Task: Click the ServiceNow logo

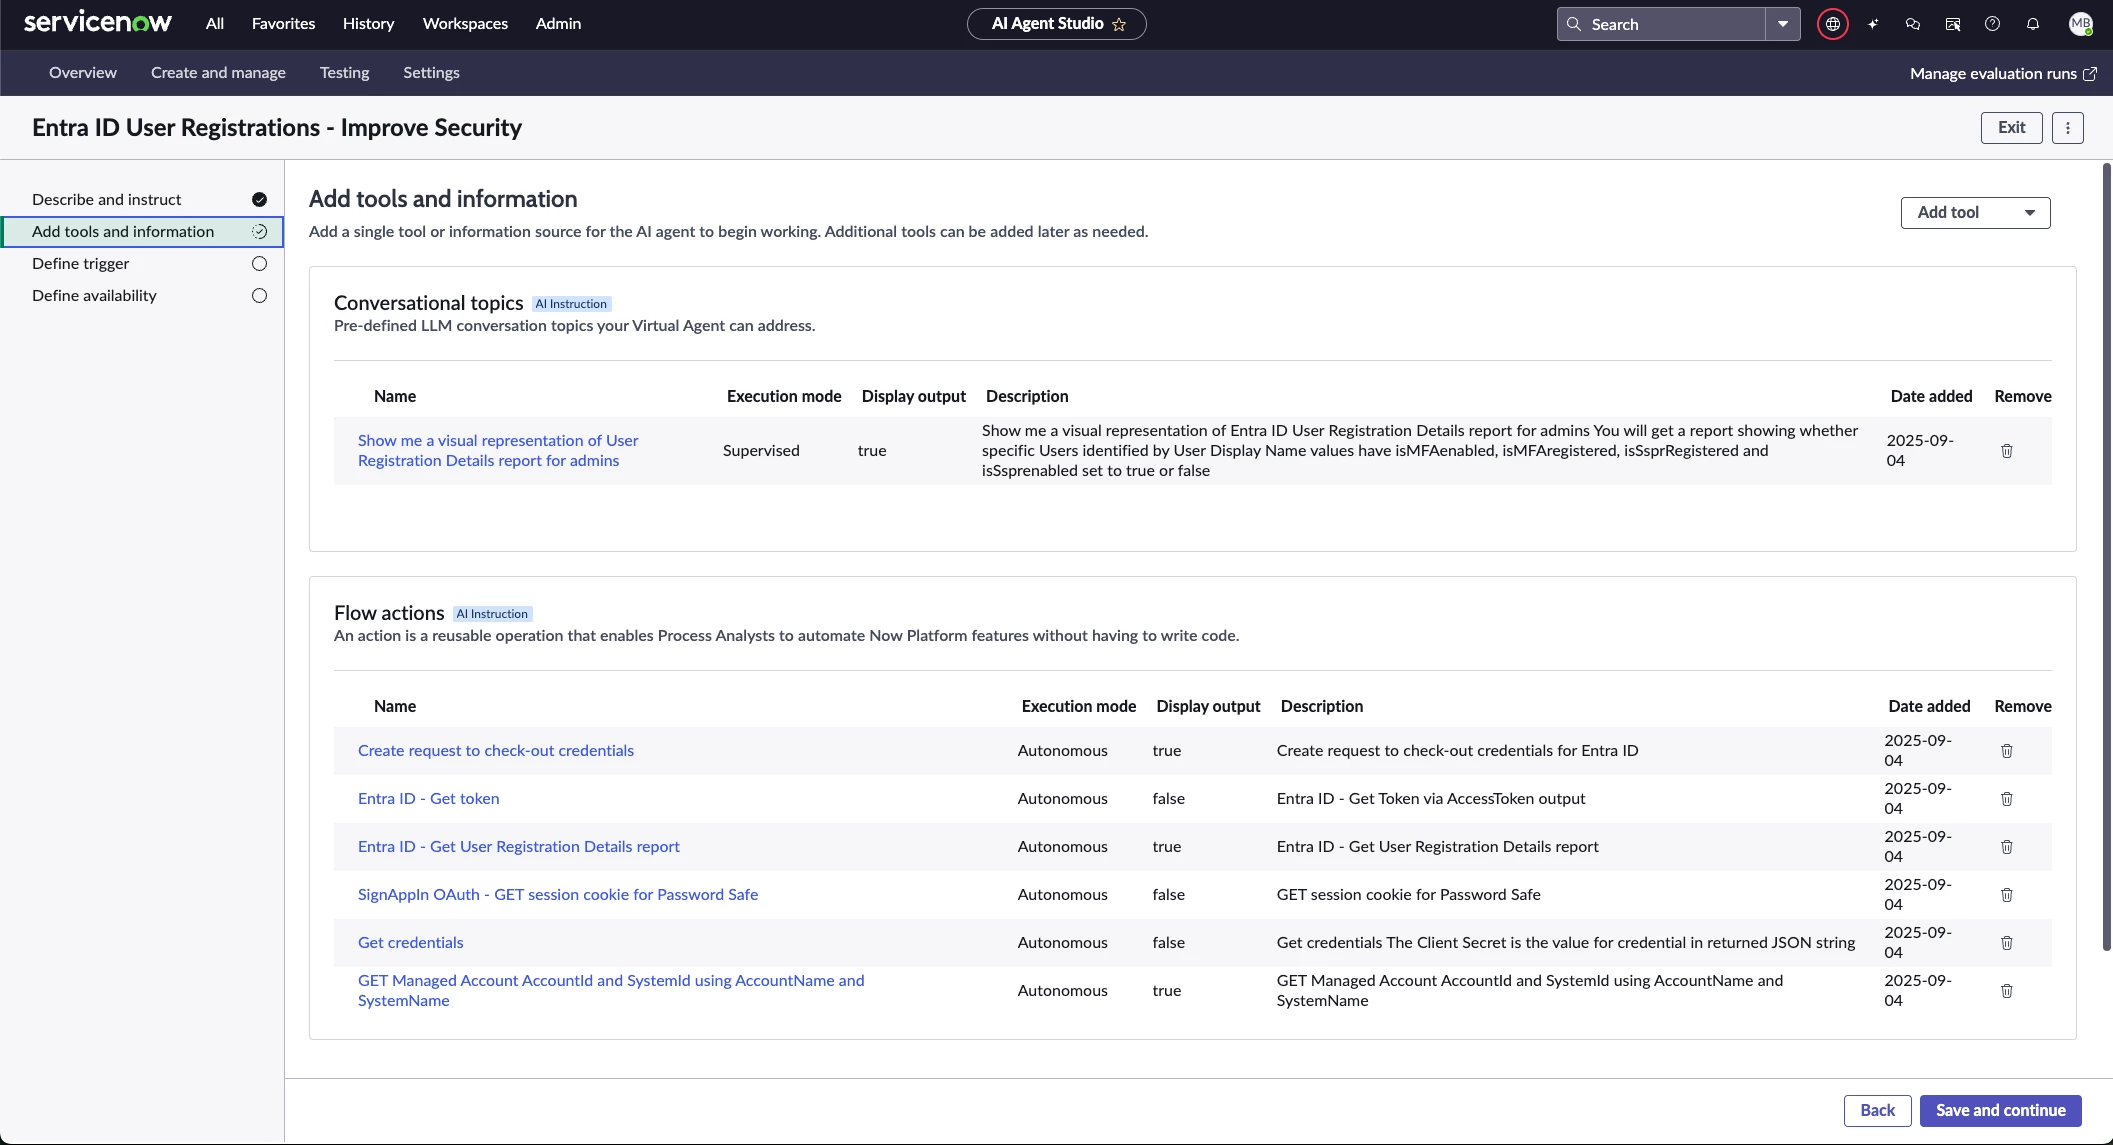Action: click(x=98, y=23)
